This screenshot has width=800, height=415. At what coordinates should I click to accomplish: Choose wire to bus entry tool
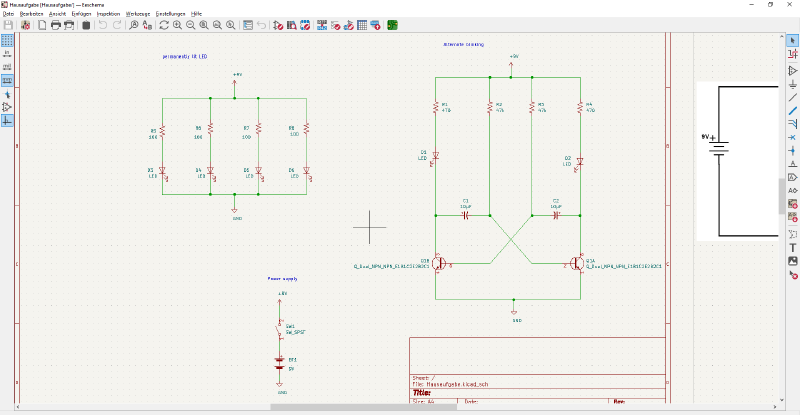pyautogui.click(x=792, y=124)
